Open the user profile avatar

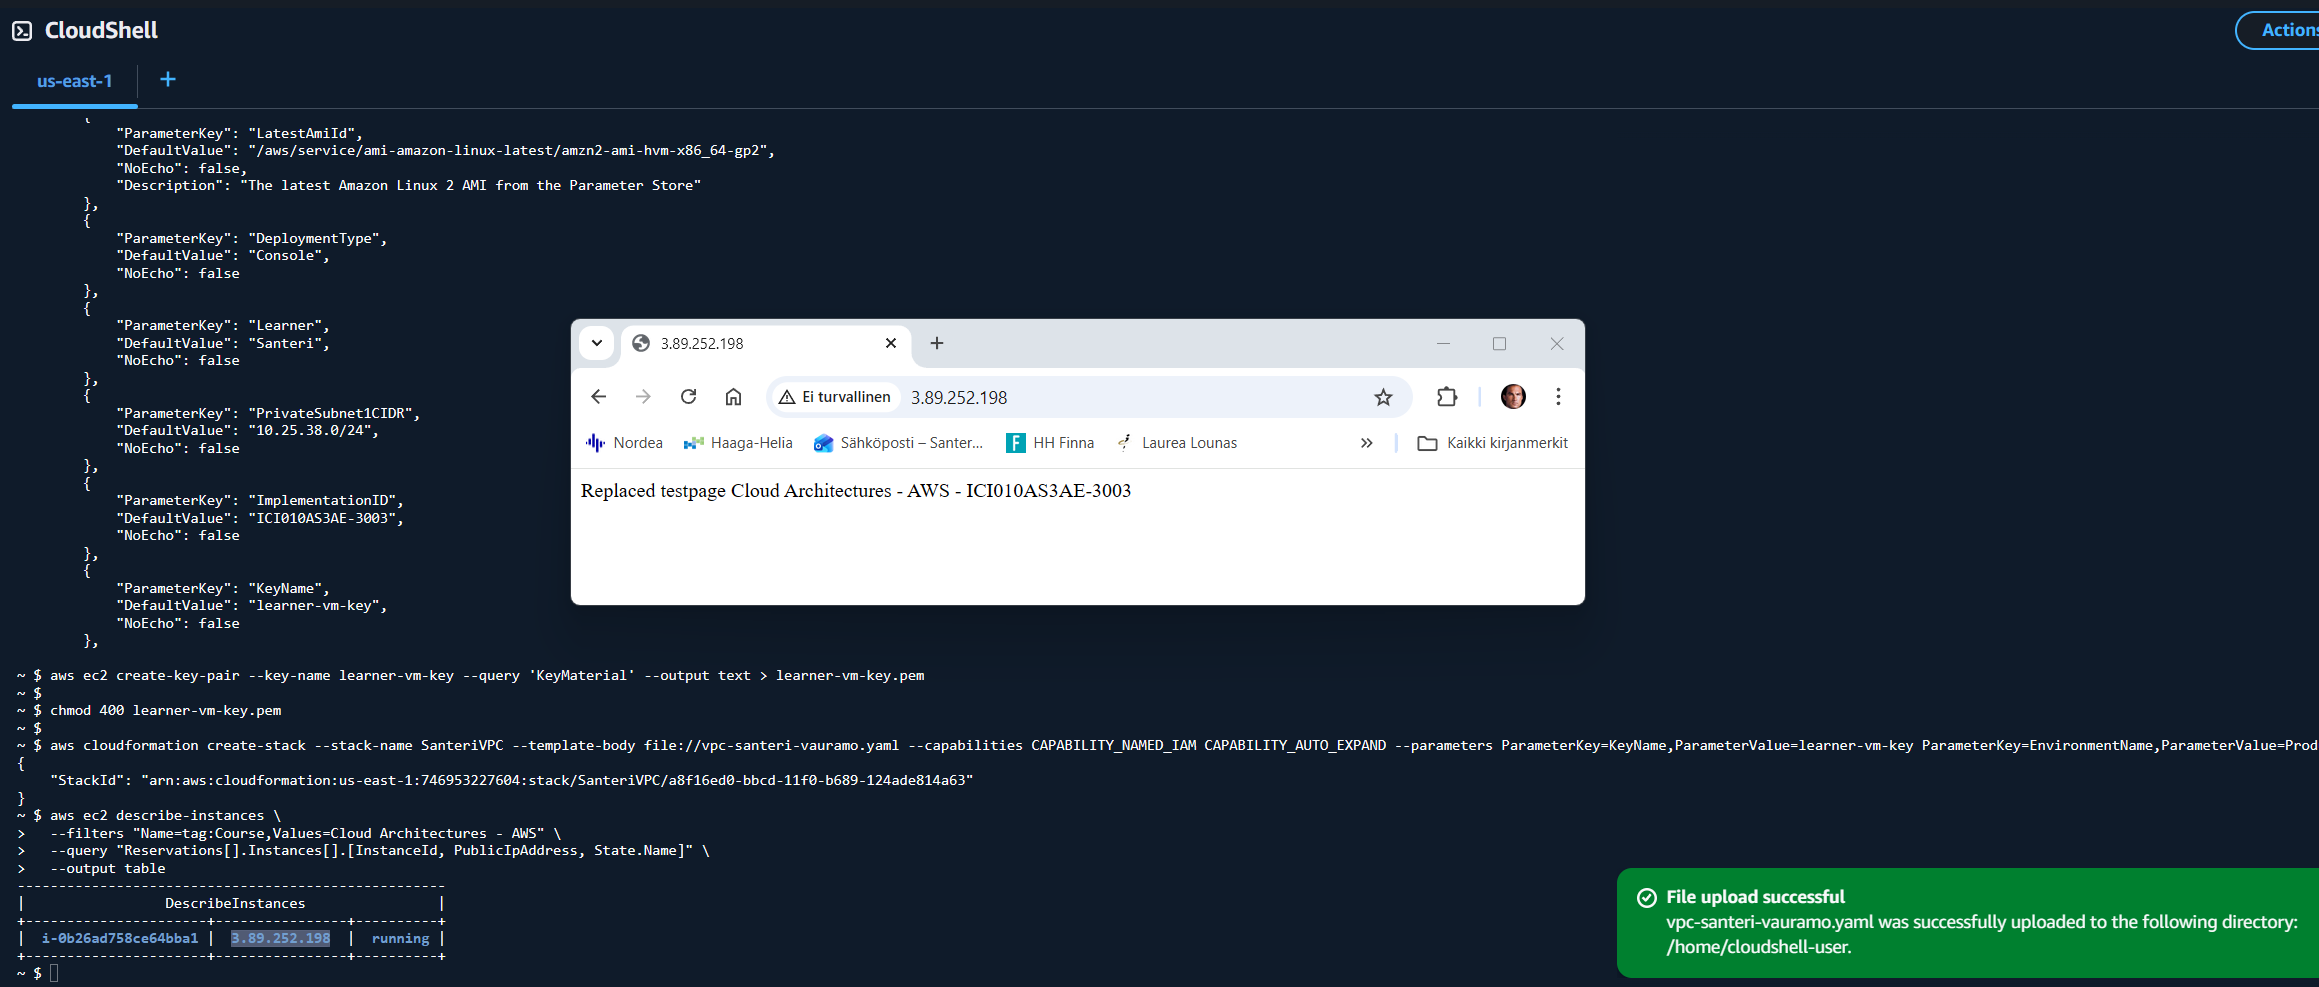(x=1513, y=397)
